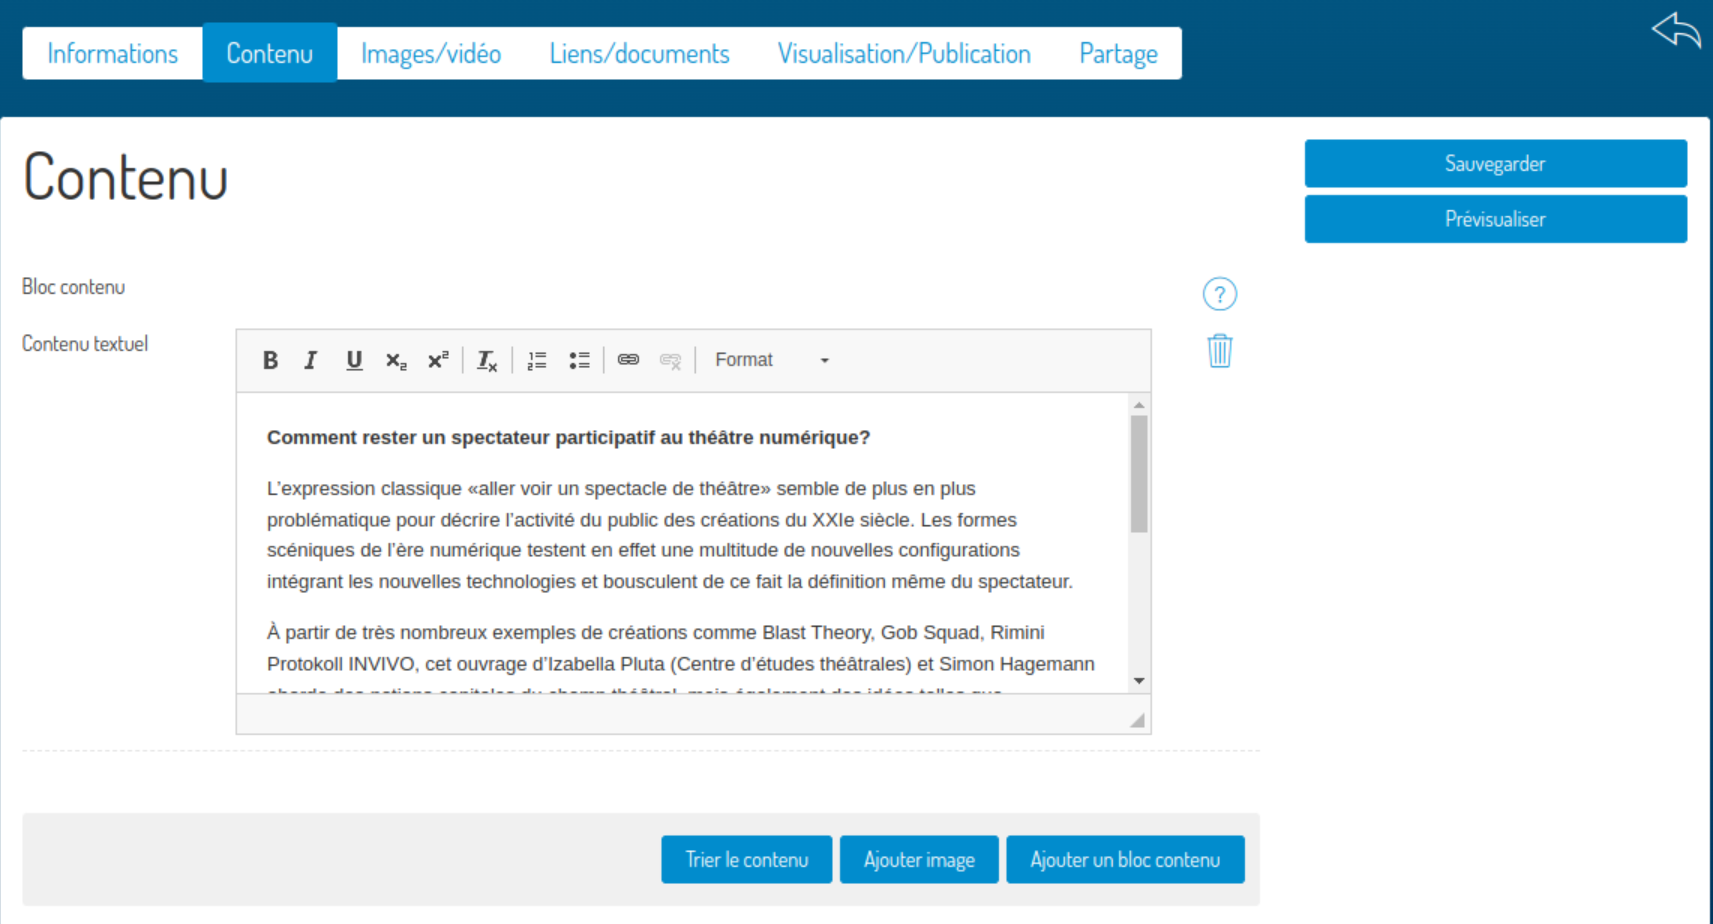Delete the content block with trash icon
1713x924 pixels.
(1219, 351)
